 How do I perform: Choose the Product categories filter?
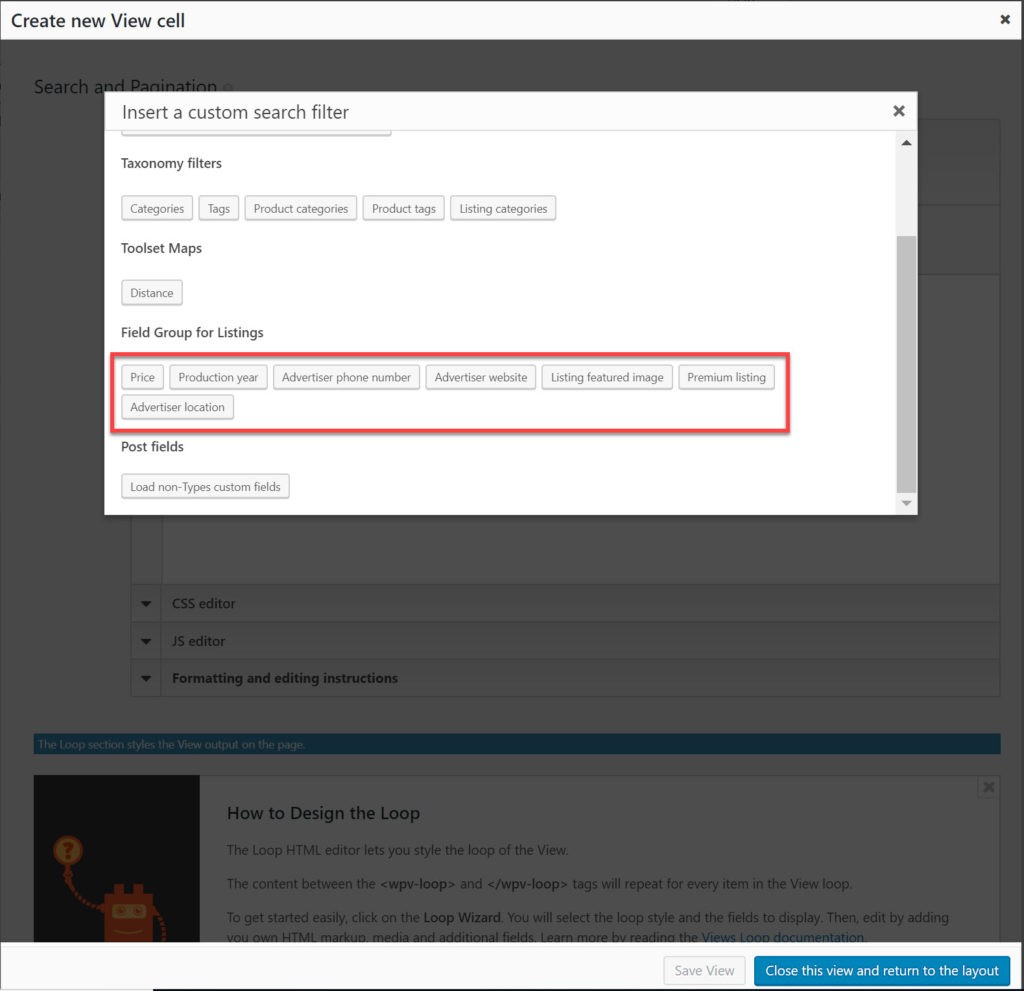point(300,208)
